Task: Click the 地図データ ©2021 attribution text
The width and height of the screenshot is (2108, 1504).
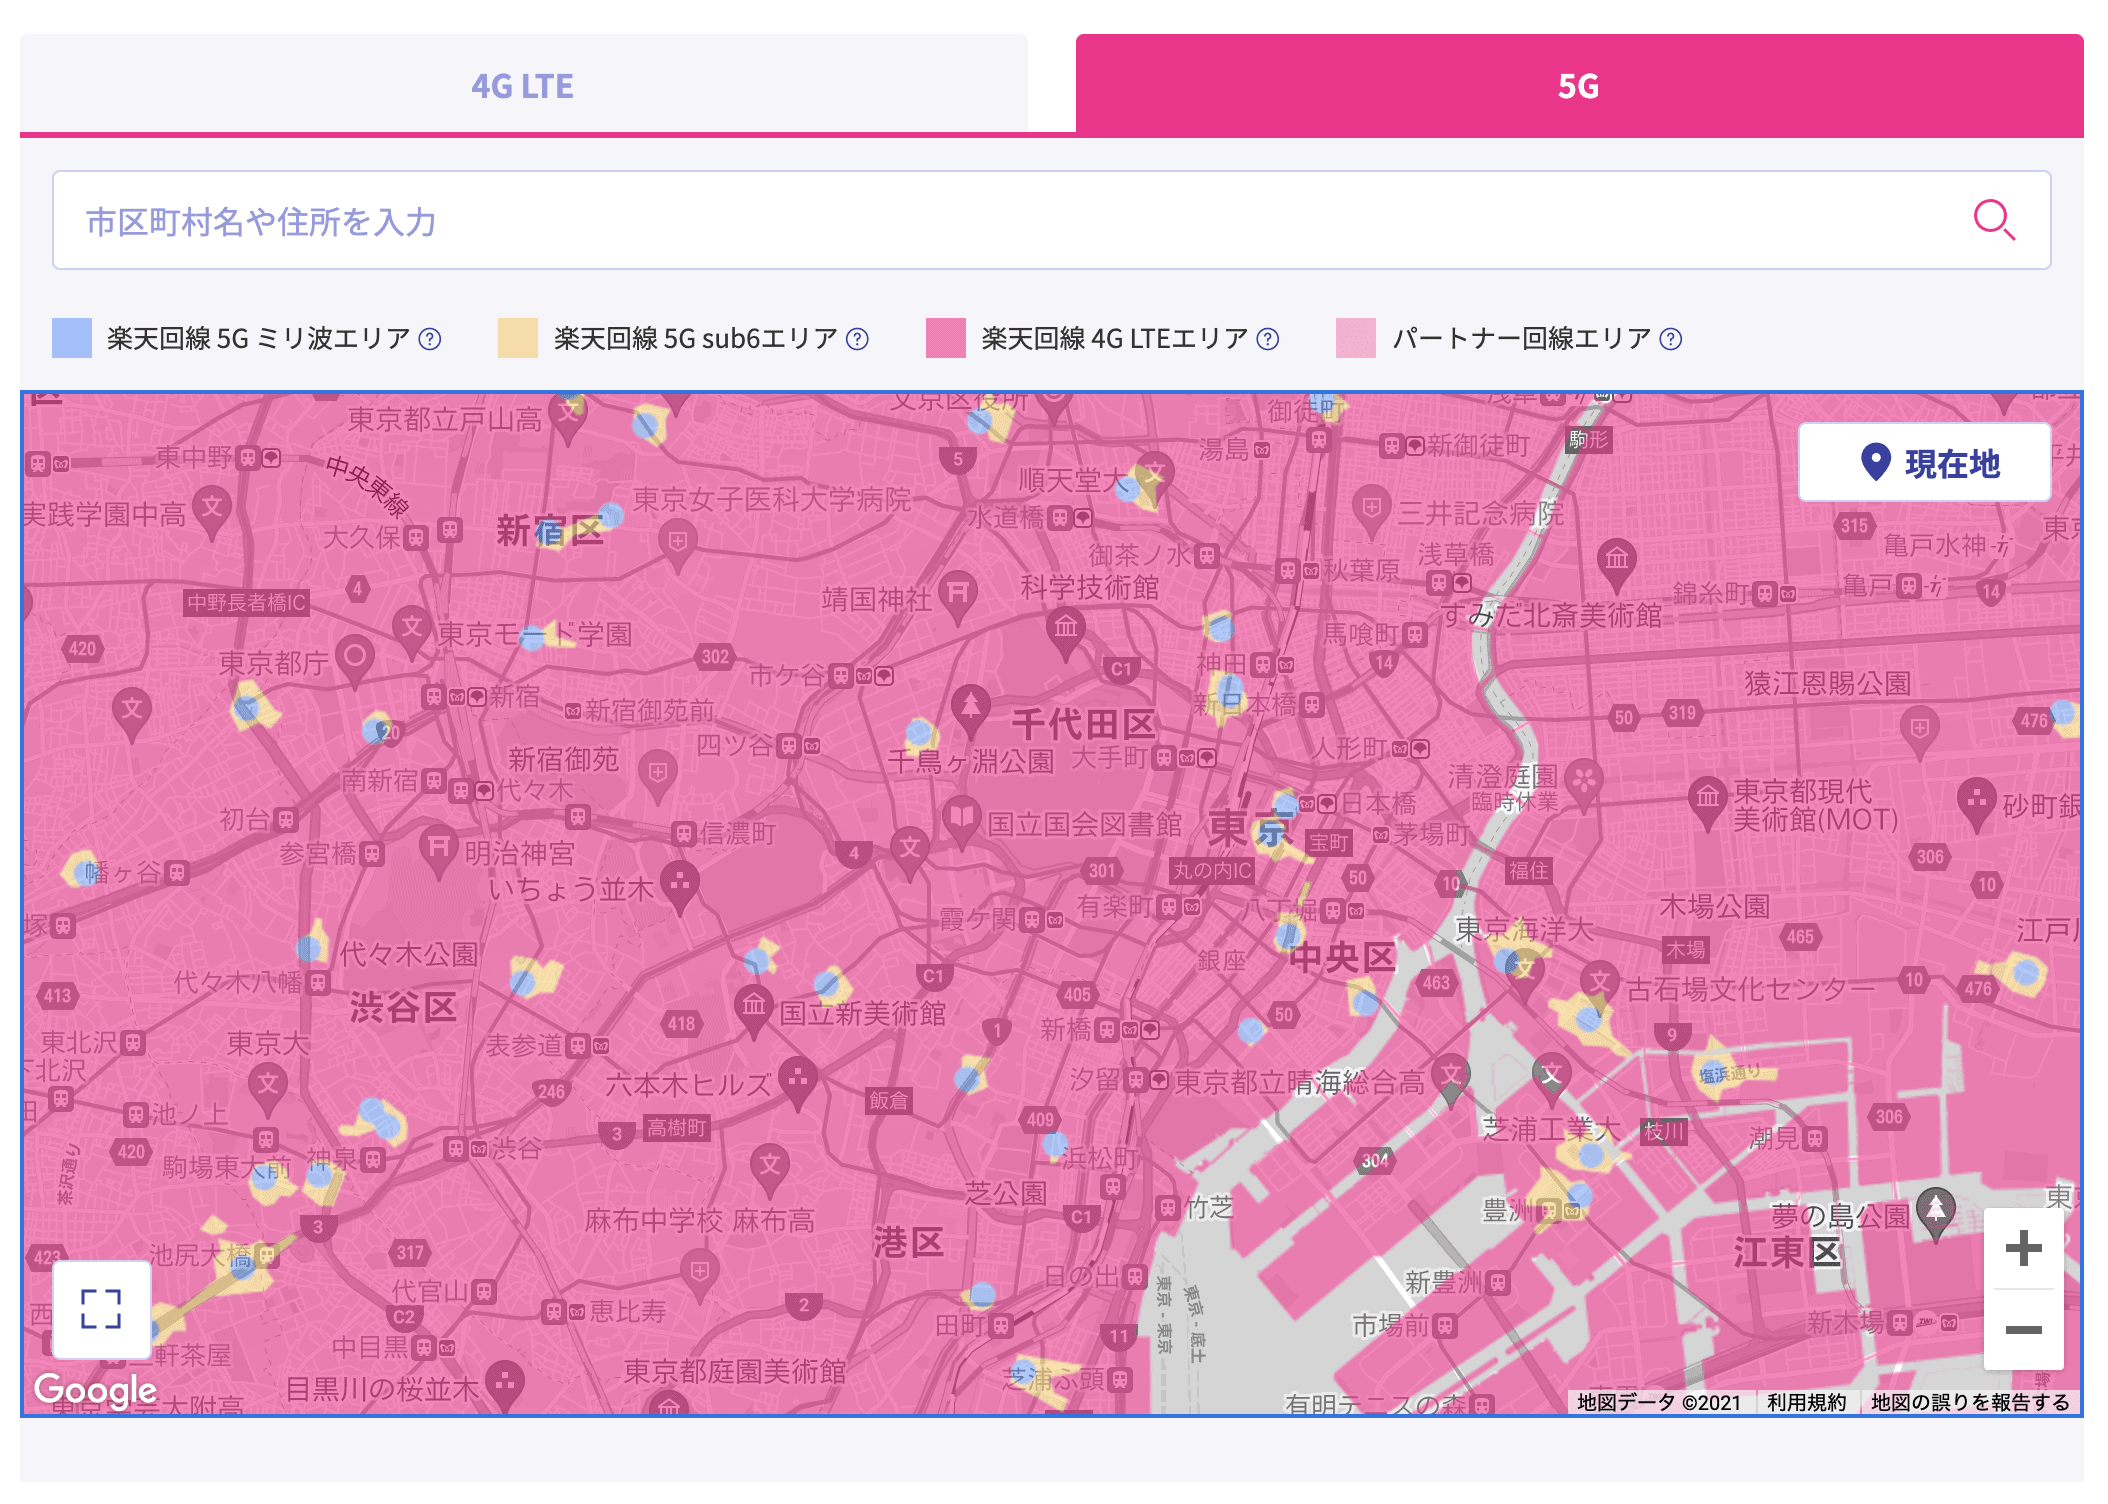Action: click(1659, 1402)
